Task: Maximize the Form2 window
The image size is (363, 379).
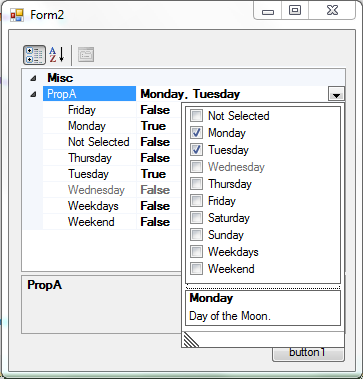Action: [295, 10]
